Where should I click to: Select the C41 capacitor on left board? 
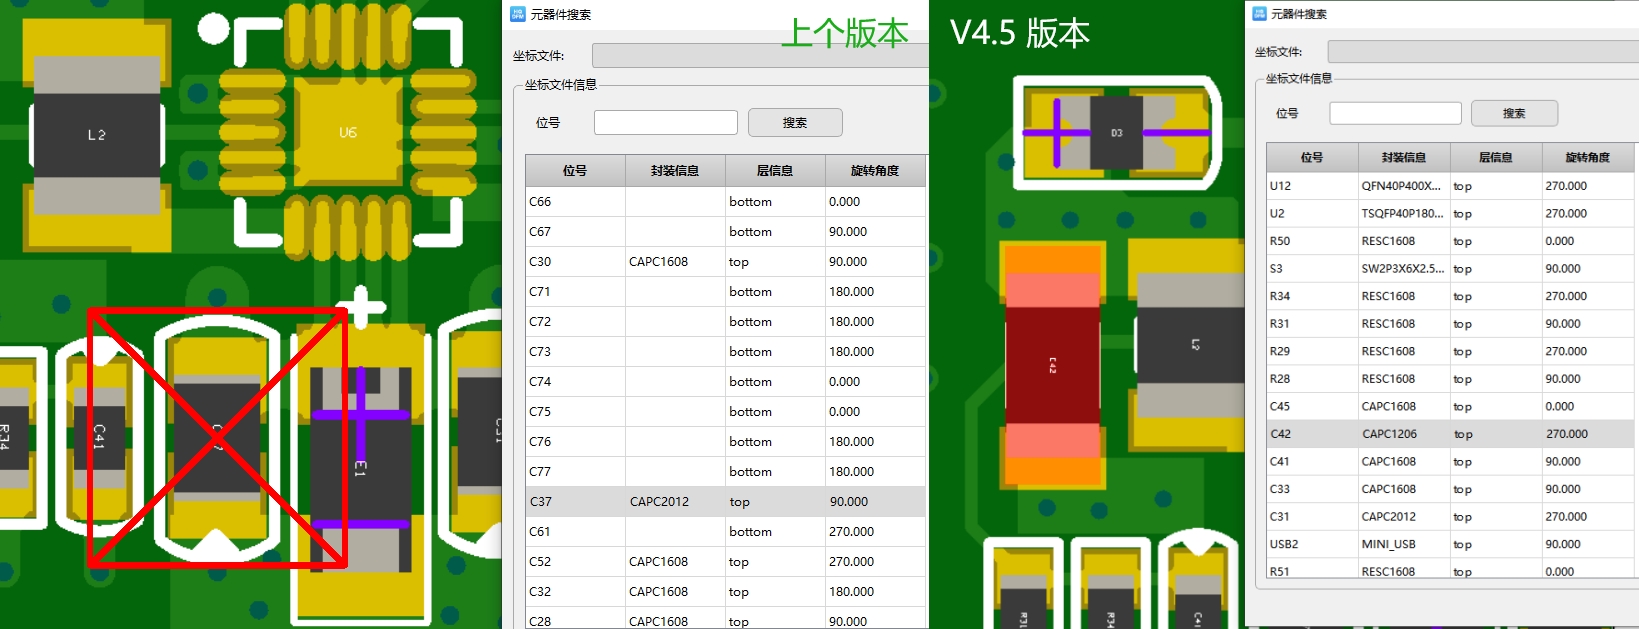click(98, 435)
